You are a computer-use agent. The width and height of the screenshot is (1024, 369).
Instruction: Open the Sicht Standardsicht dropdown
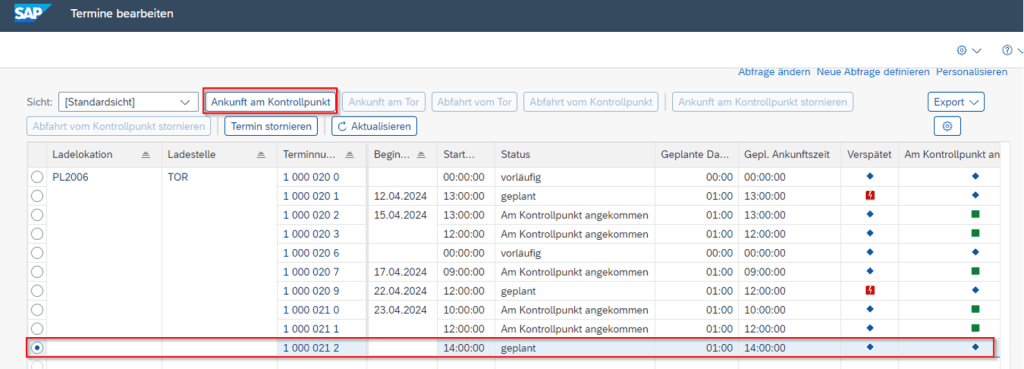pyautogui.click(x=128, y=102)
